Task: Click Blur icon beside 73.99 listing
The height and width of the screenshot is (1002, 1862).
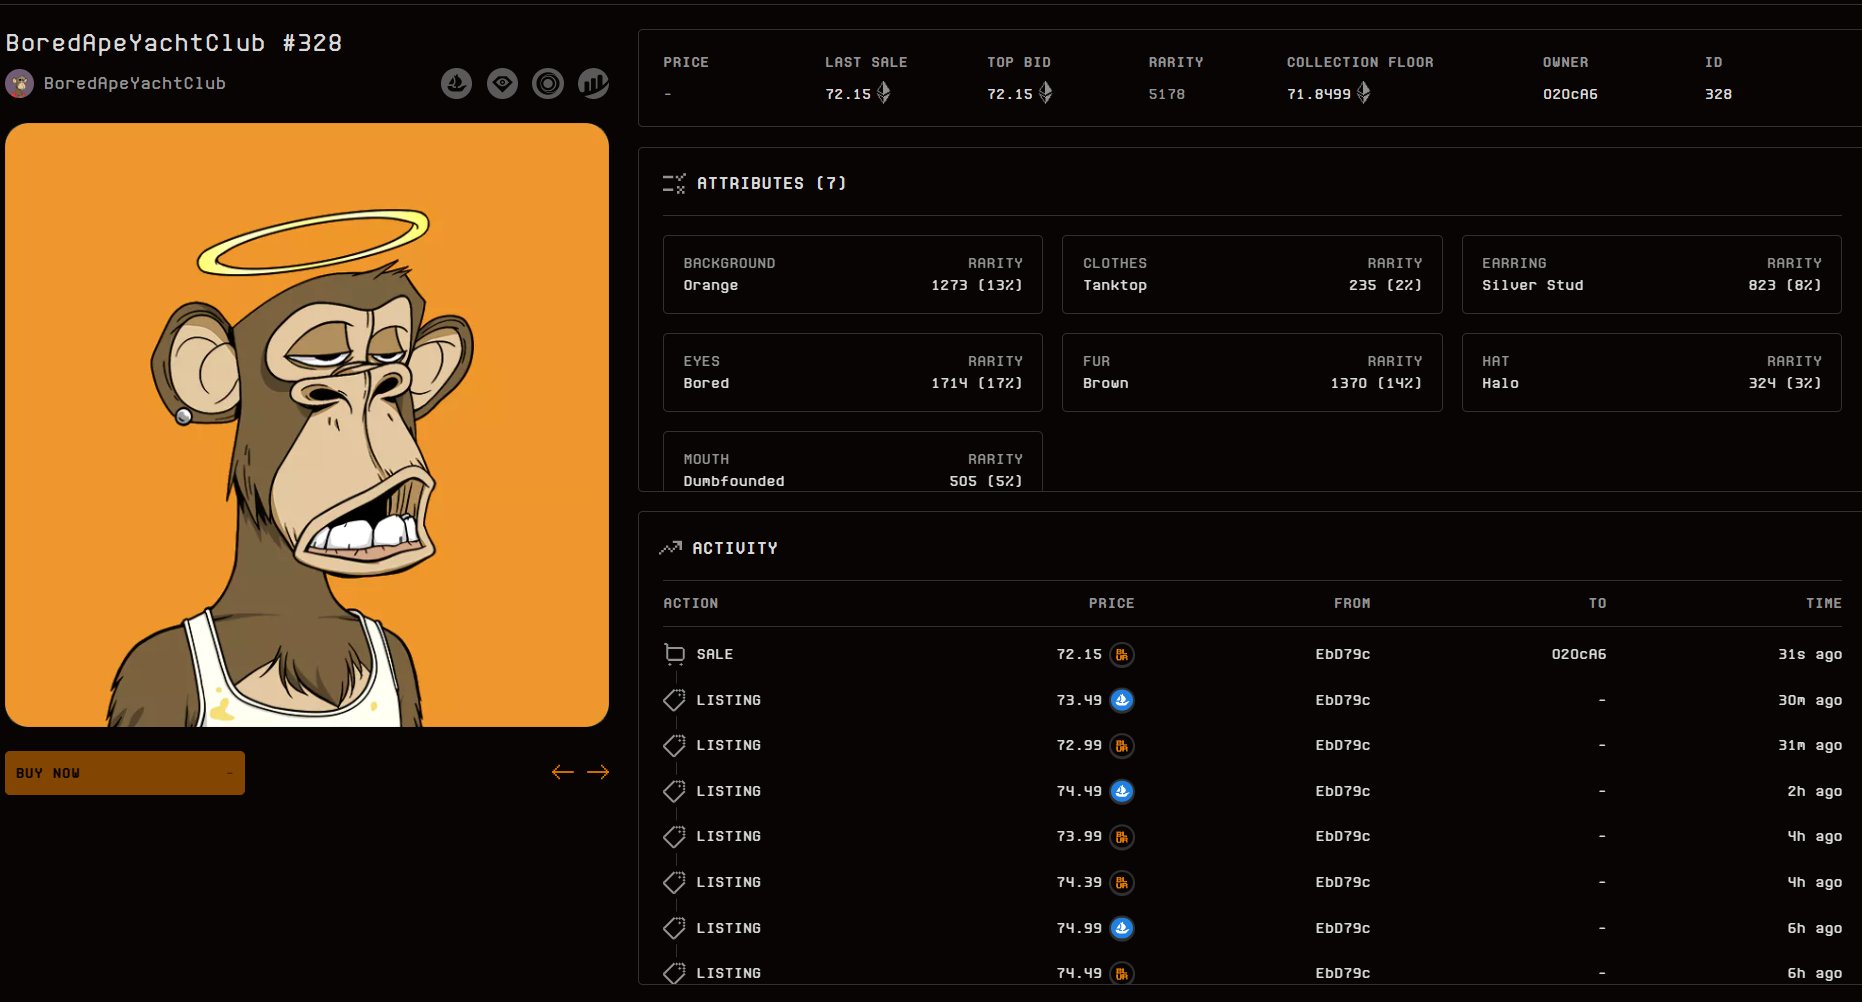Action: click(x=1122, y=837)
